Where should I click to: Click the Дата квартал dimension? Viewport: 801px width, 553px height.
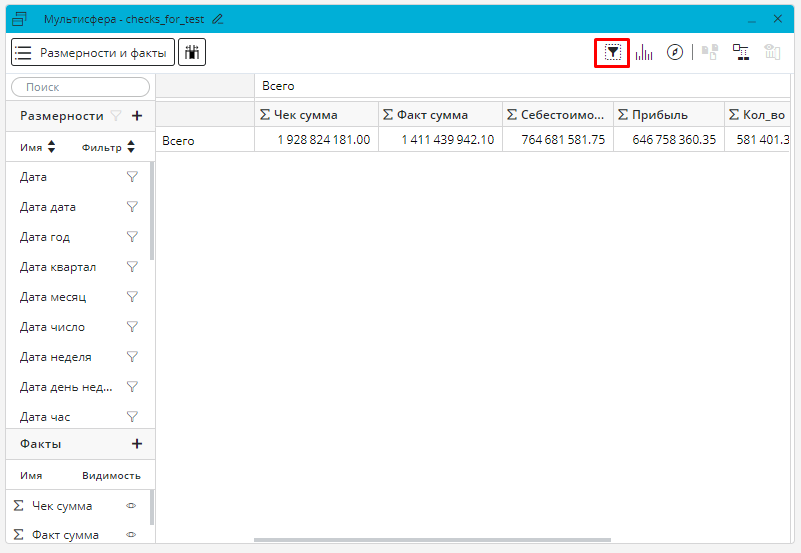point(58,267)
